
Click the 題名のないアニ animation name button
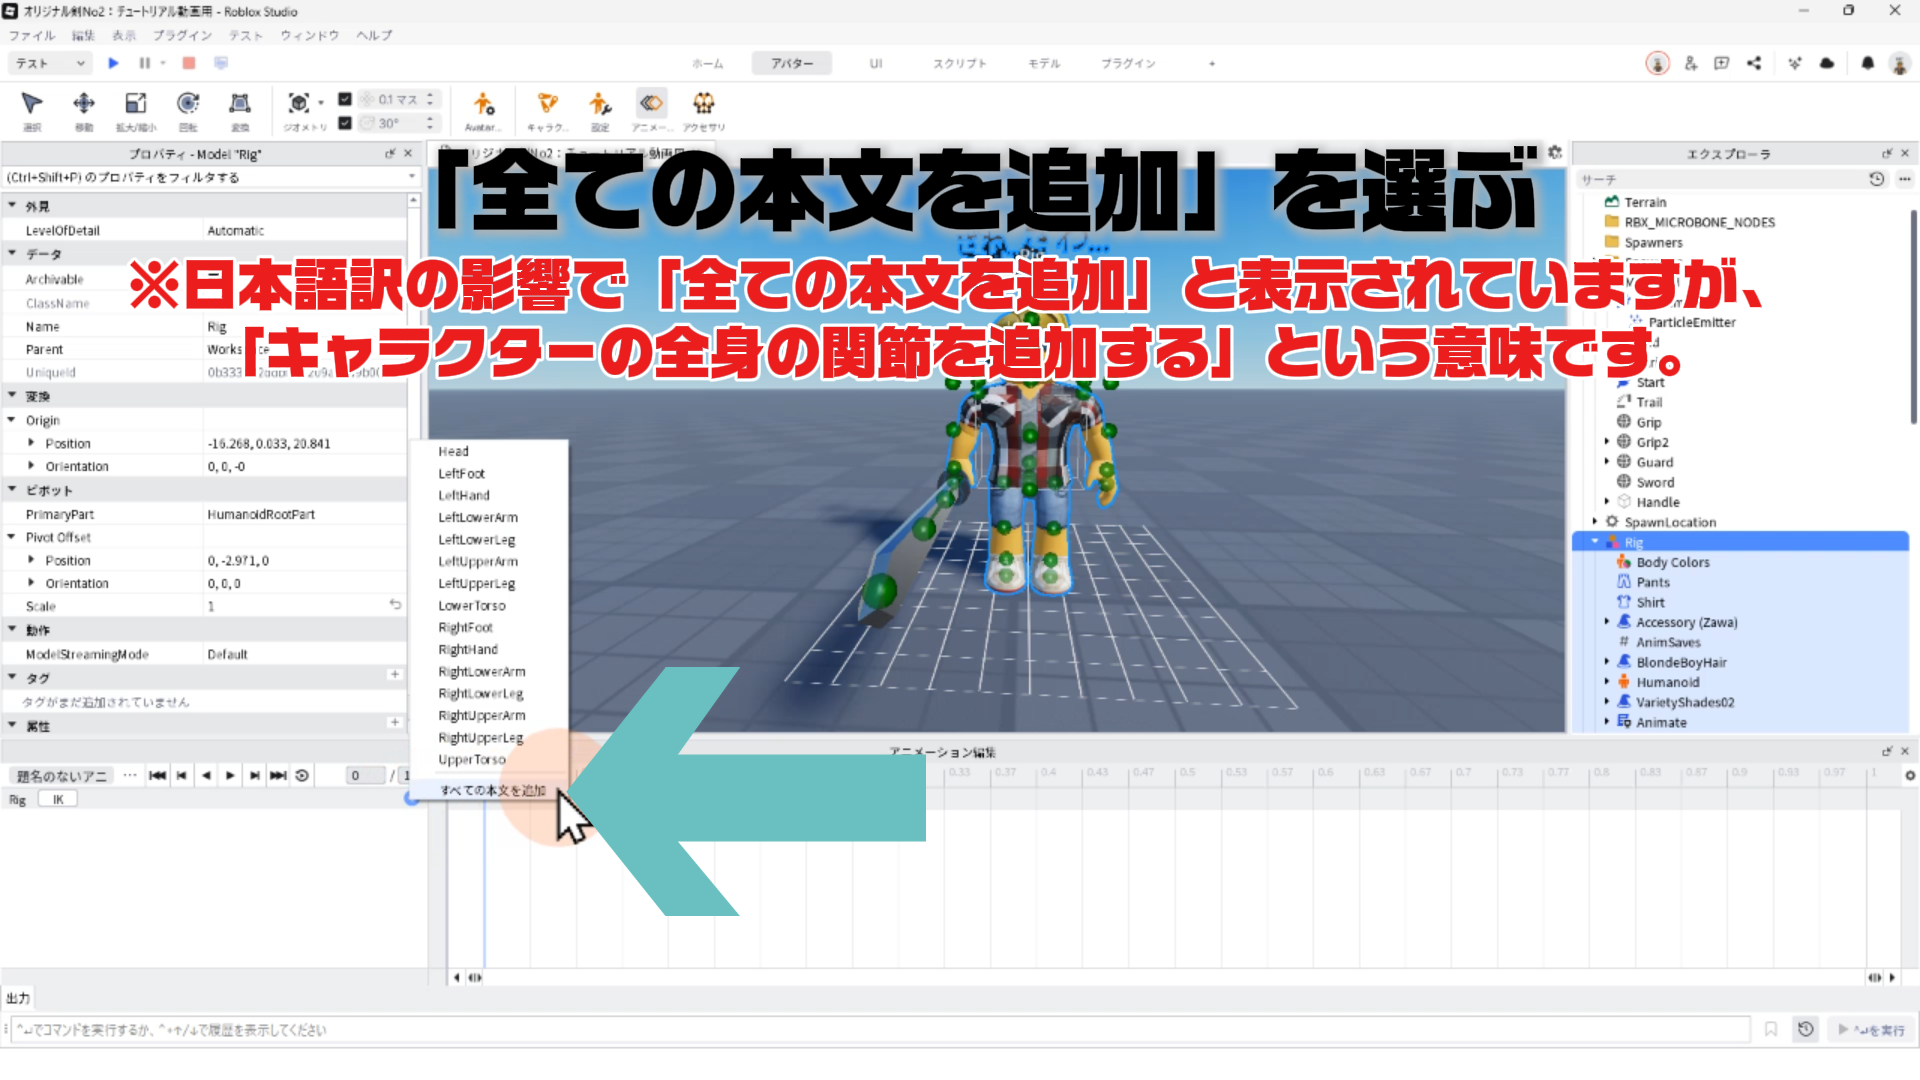(x=62, y=775)
